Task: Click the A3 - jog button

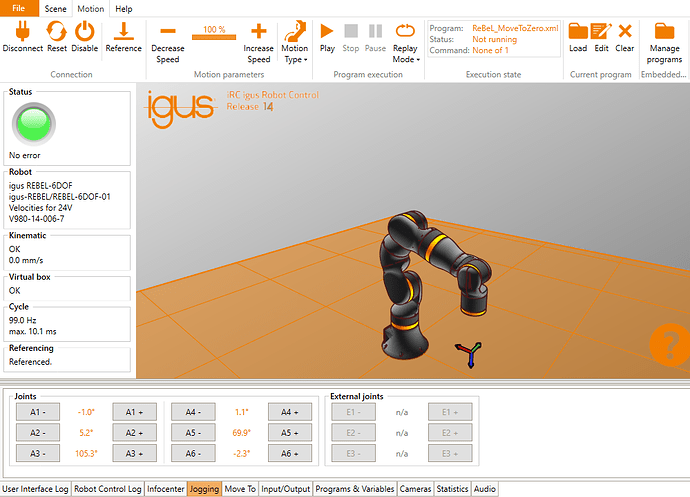Action: pyautogui.click(x=38, y=453)
